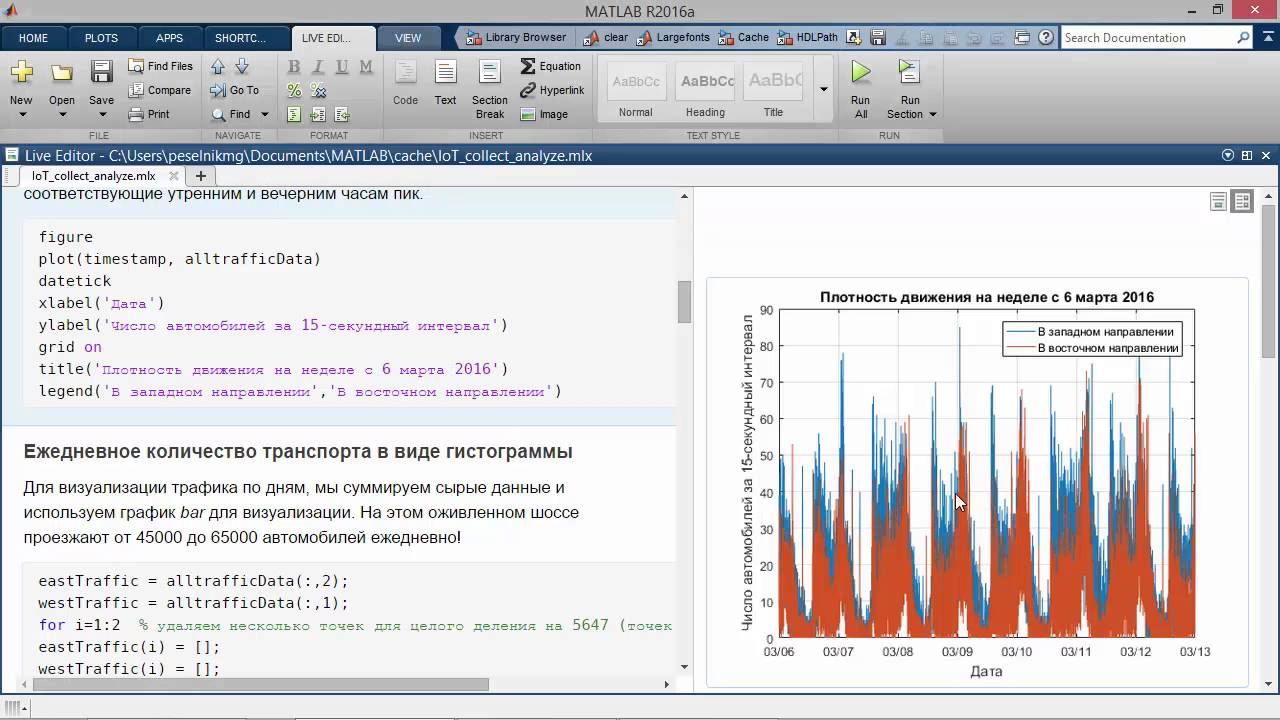The image size is (1280, 720).
Task: Jump to next section with down arrow
Action: [x=241, y=67]
